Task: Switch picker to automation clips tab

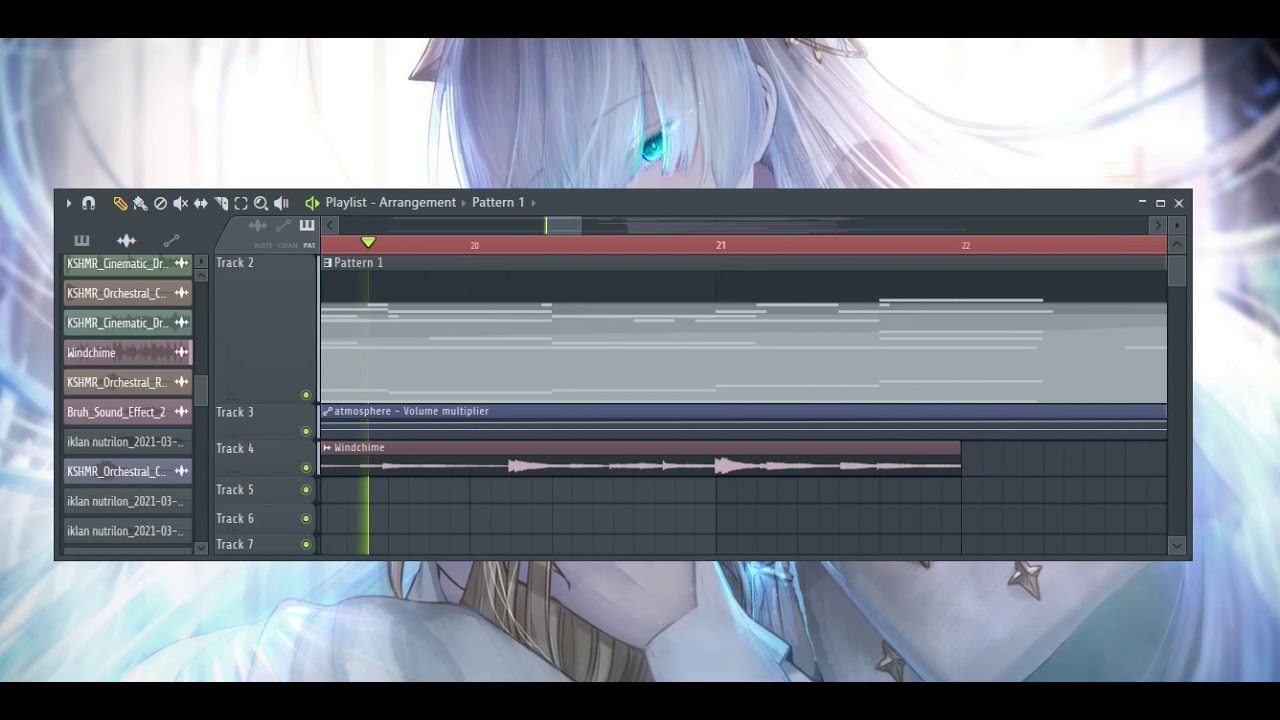Action: tap(171, 241)
